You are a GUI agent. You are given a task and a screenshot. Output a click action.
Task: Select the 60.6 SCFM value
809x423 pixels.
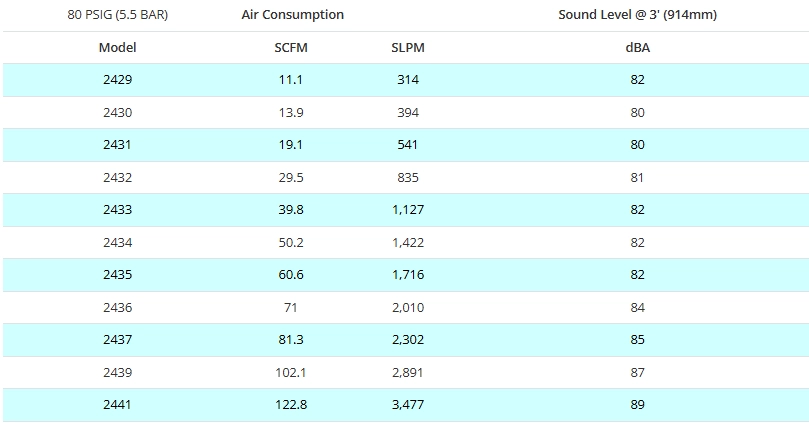tap(291, 275)
